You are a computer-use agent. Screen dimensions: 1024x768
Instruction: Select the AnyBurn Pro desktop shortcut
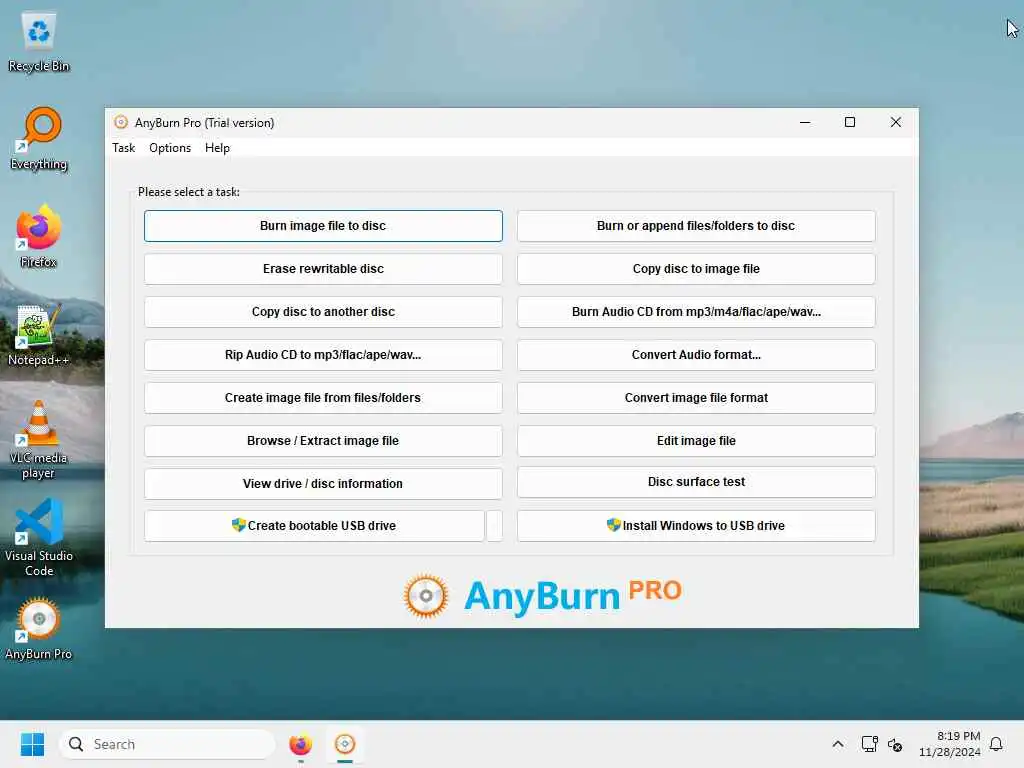(x=39, y=629)
